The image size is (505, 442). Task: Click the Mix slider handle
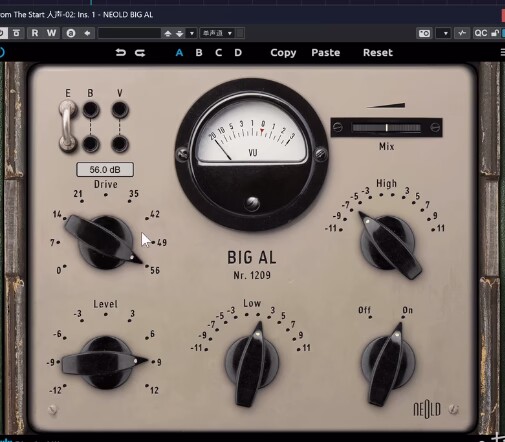pos(387,128)
